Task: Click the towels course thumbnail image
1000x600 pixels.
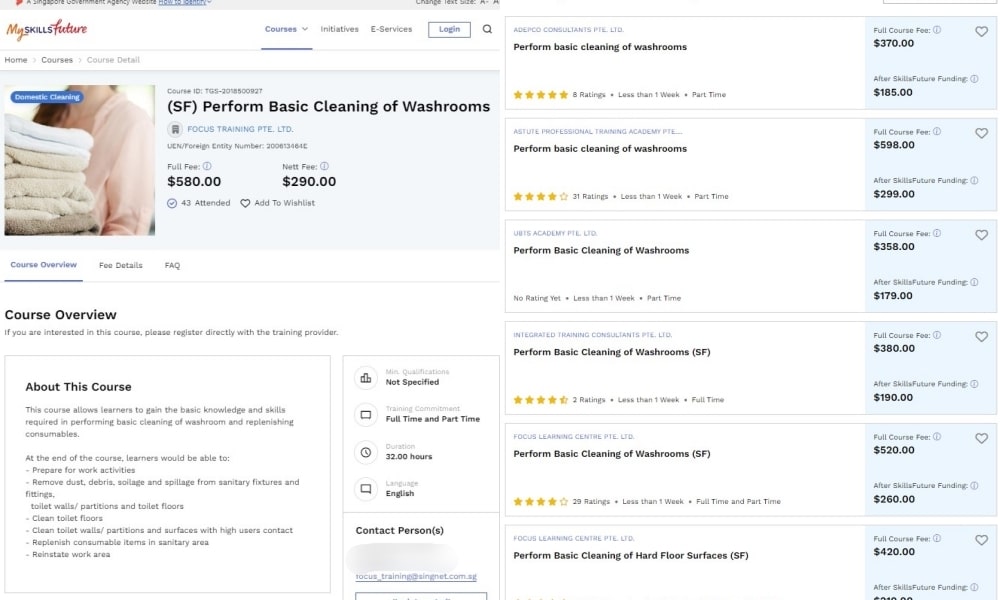Action: click(80, 160)
